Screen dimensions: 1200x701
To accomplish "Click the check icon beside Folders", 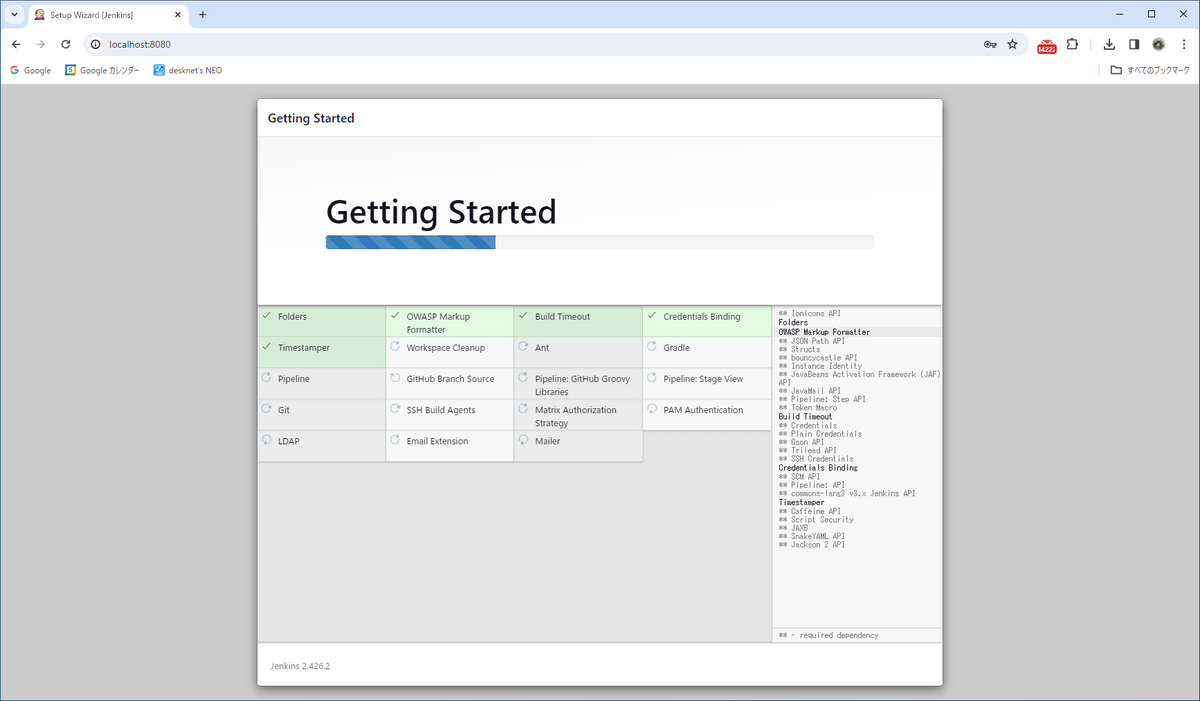I will click(x=266, y=316).
